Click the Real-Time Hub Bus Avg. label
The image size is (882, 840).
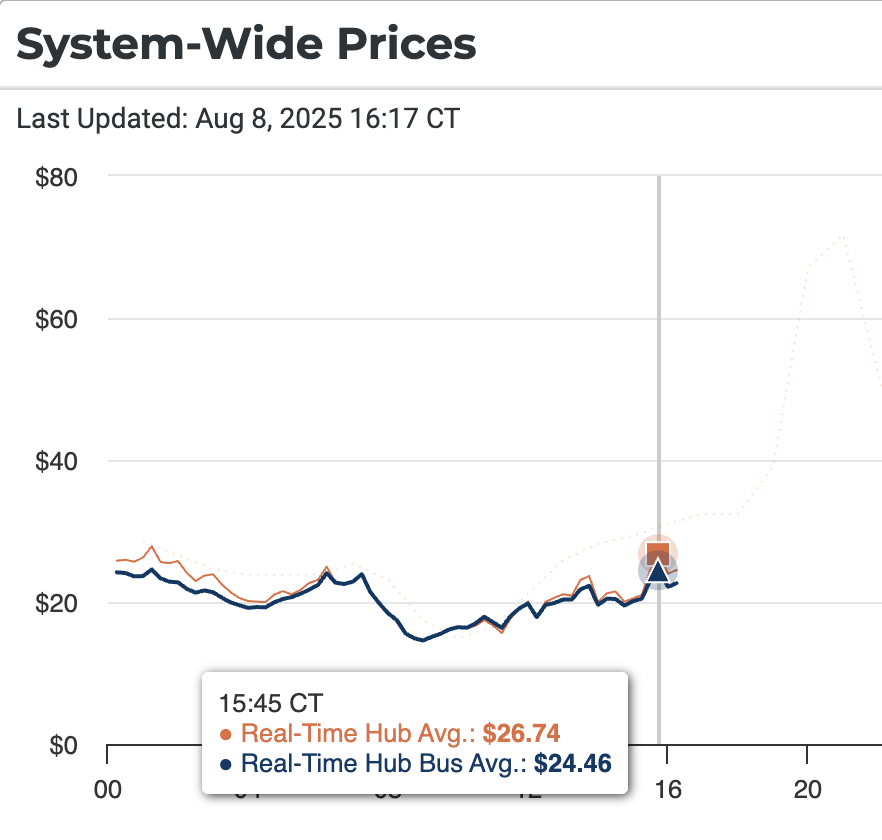(385, 765)
